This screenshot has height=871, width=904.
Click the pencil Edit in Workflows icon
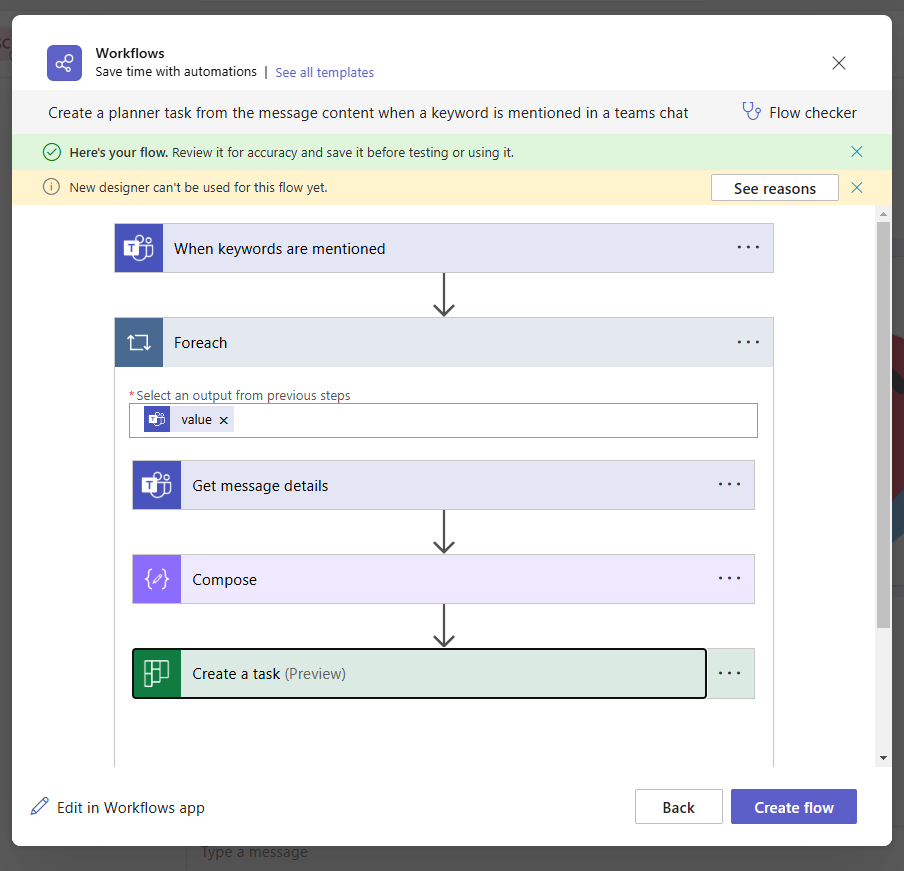click(40, 806)
